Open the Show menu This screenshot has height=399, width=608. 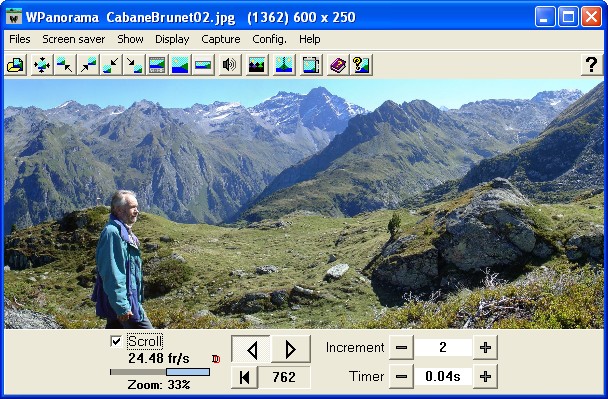coord(130,39)
